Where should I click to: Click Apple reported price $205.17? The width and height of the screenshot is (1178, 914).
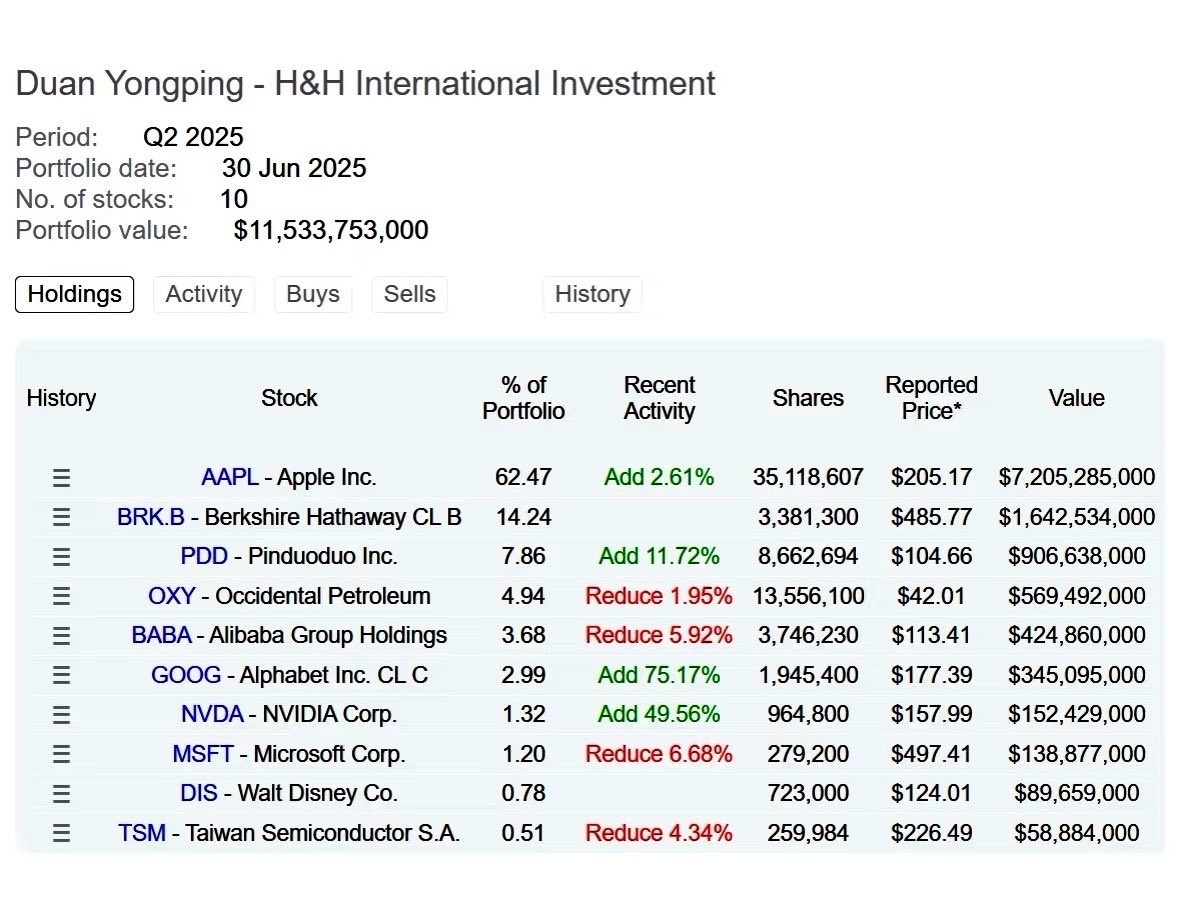(932, 478)
